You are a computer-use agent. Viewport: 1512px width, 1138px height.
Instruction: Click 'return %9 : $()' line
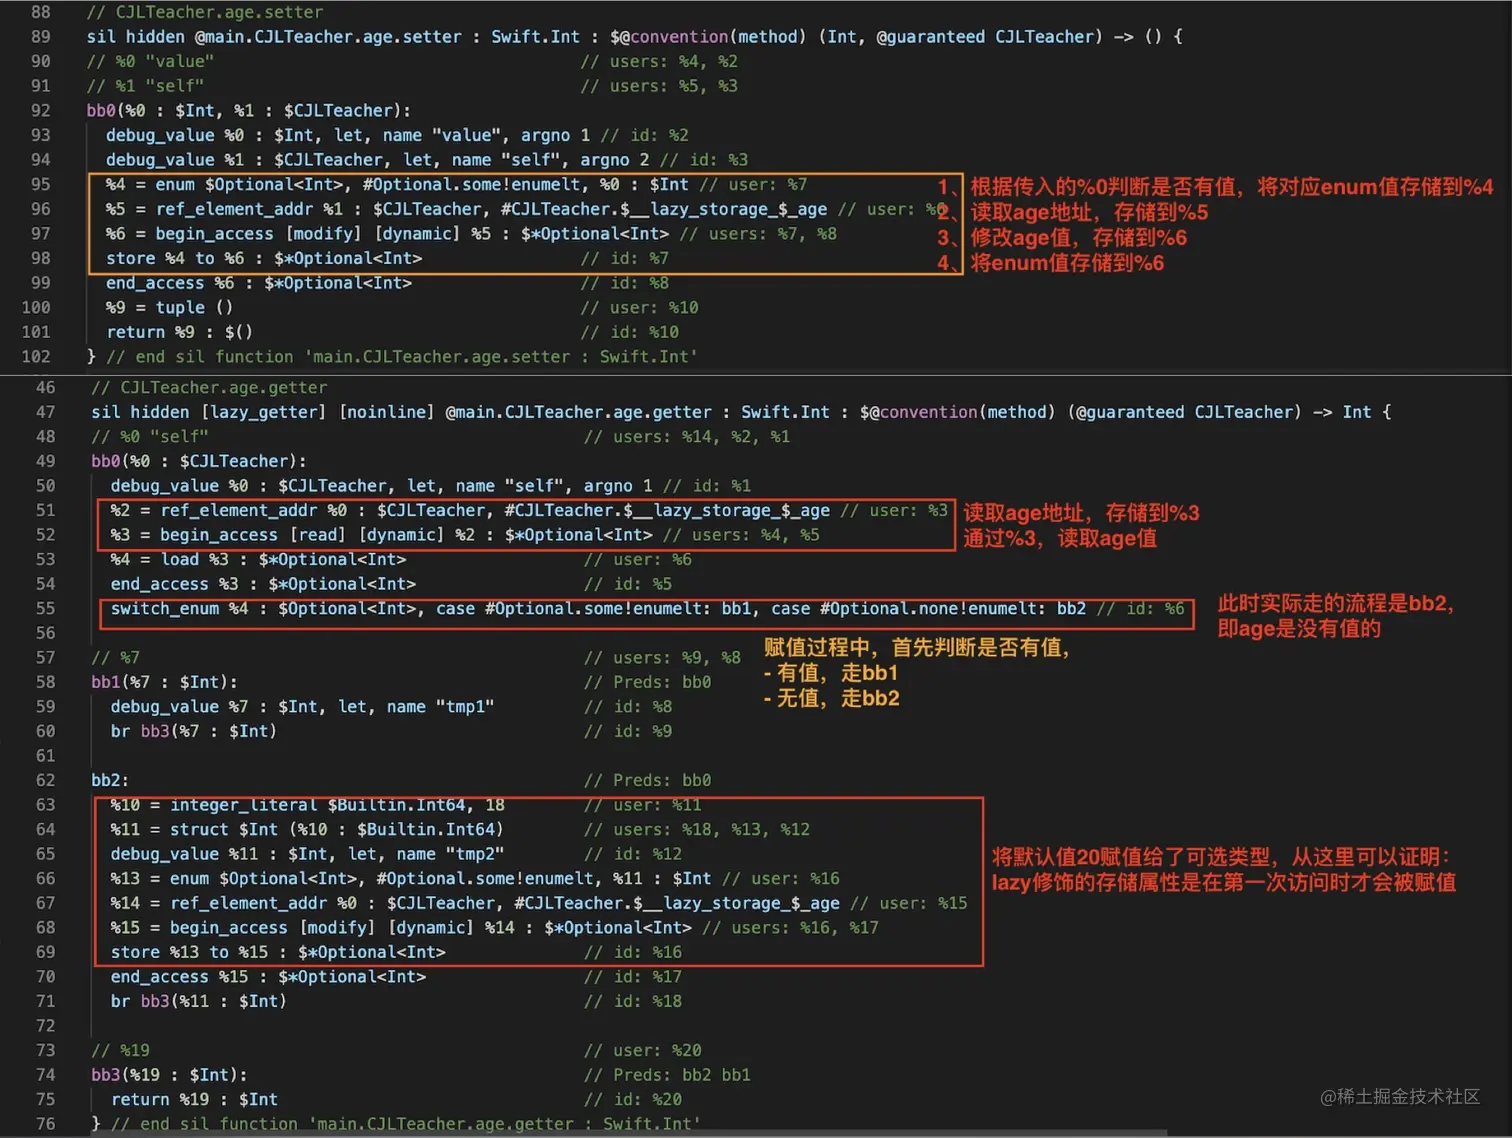[179, 331]
